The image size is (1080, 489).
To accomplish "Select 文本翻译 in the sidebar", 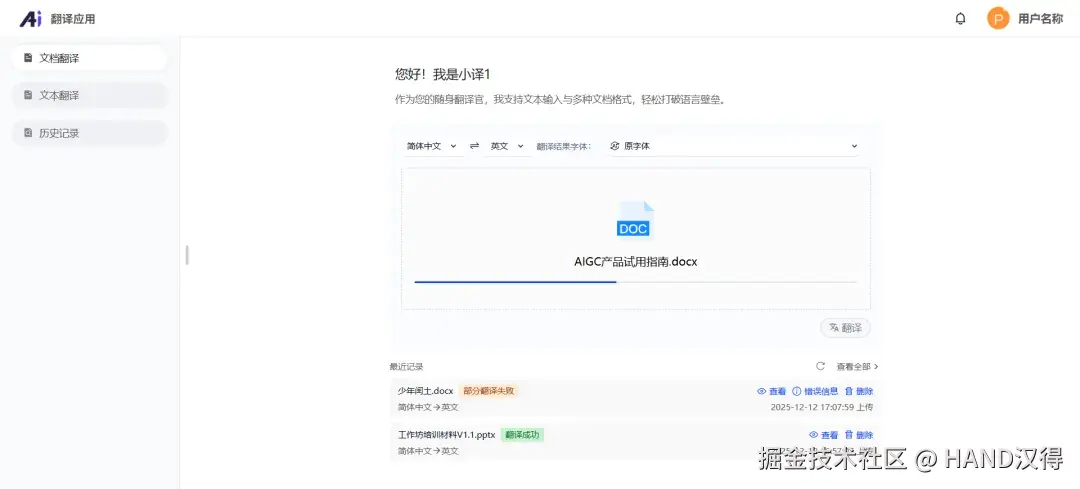I will pyautogui.click(x=90, y=95).
